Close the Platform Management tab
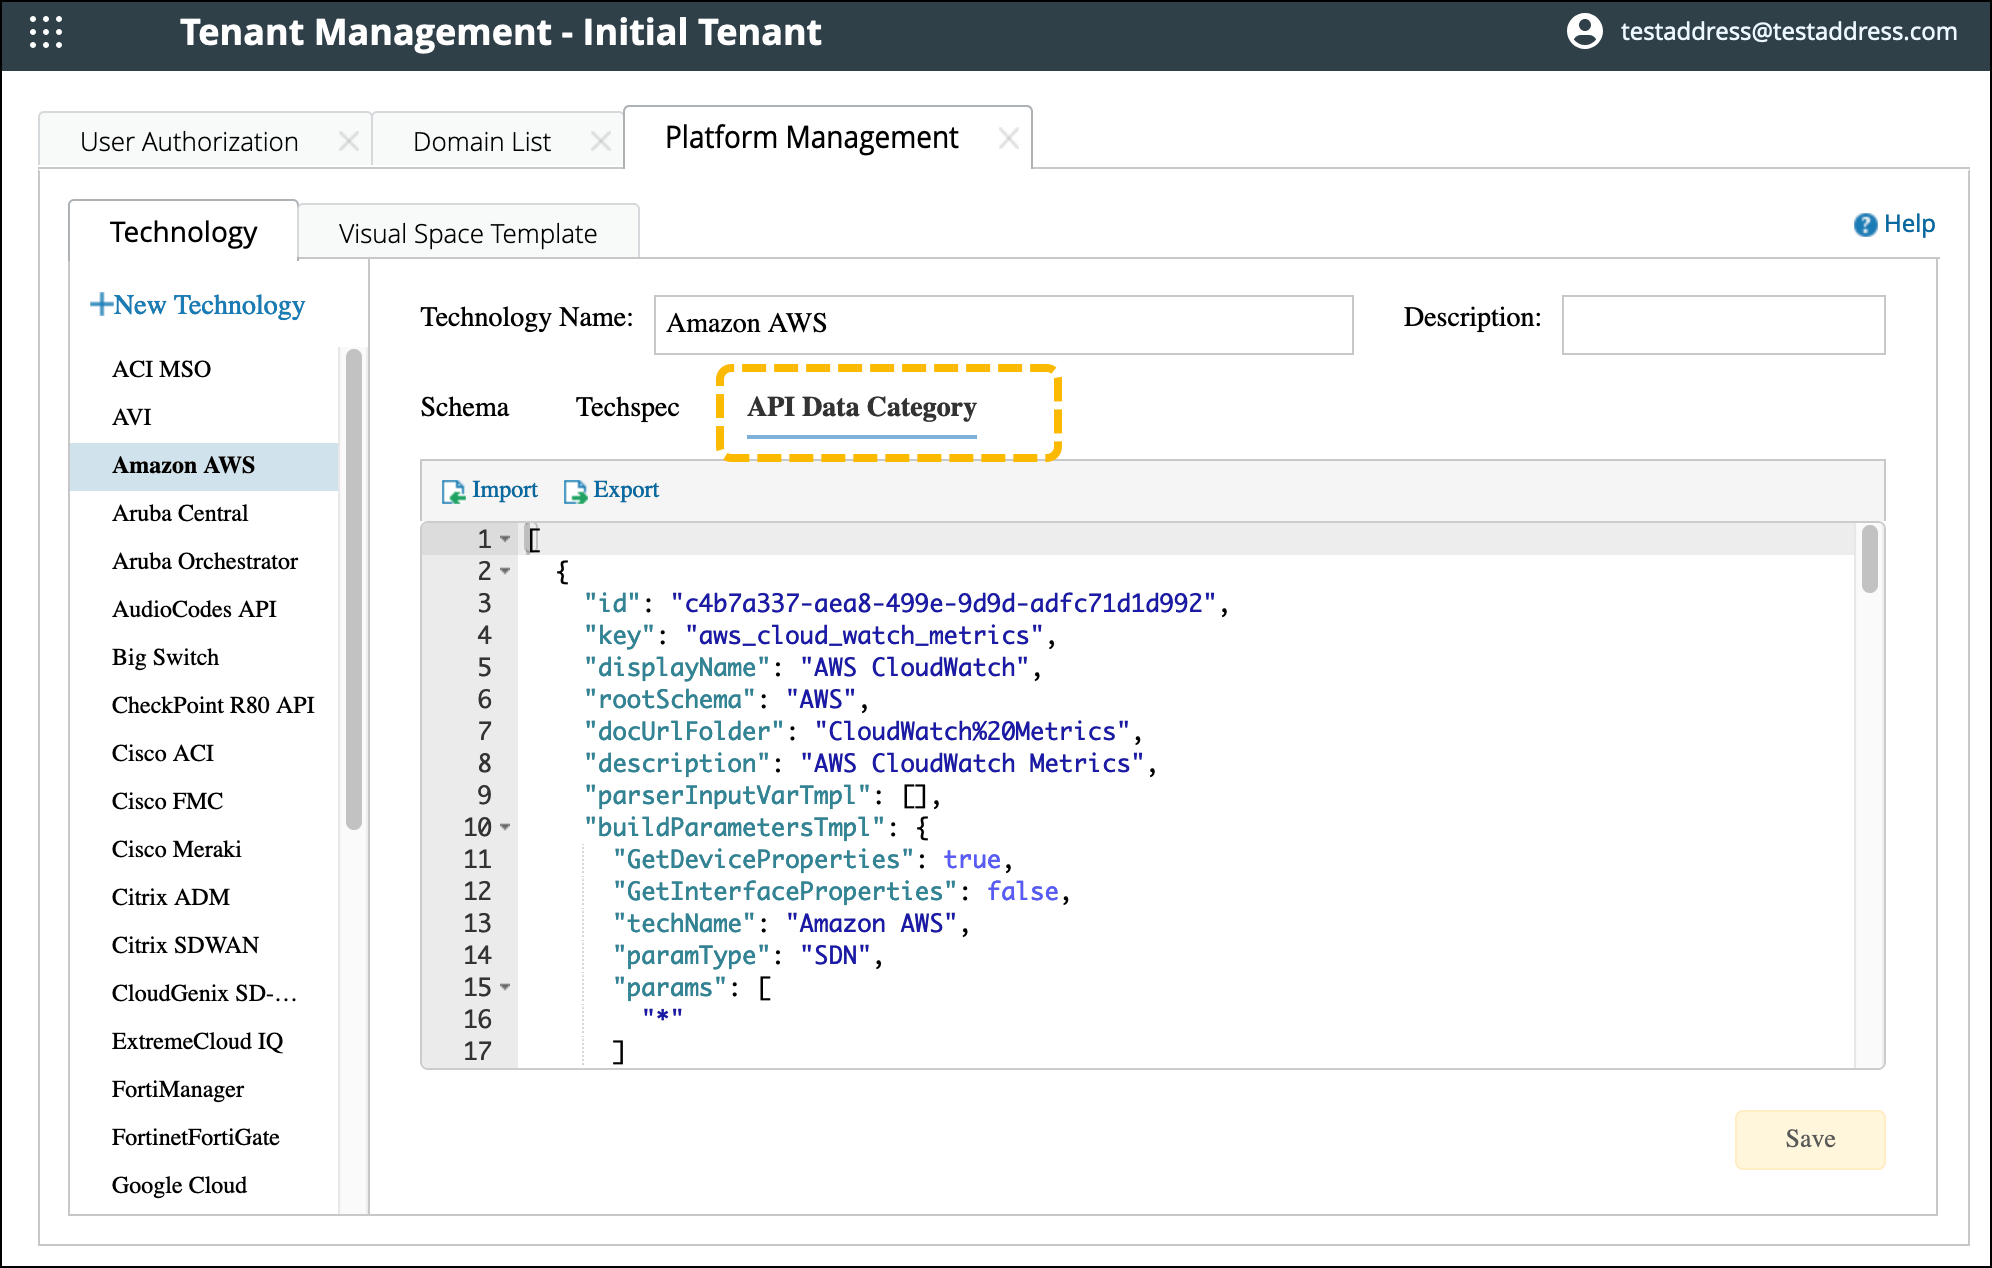 [x=1008, y=139]
